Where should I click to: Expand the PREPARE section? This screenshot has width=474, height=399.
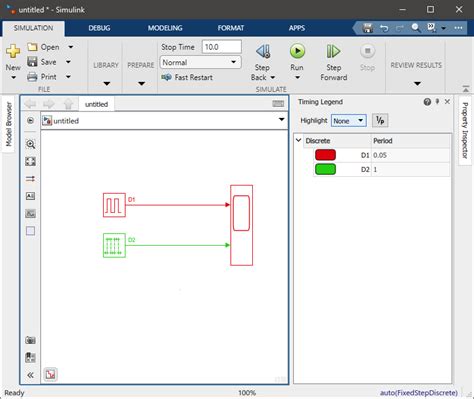(141, 83)
